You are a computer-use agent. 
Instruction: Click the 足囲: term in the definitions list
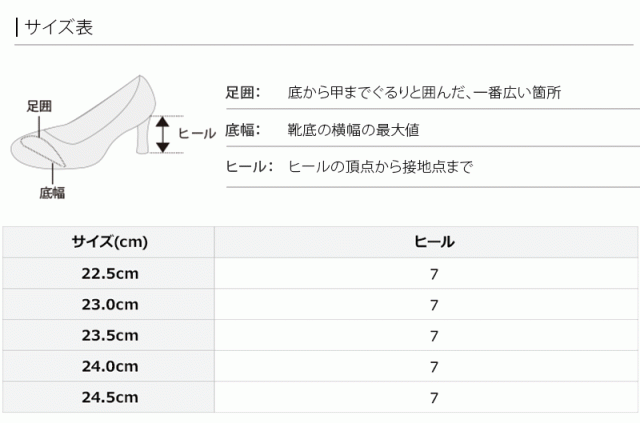point(243,93)
